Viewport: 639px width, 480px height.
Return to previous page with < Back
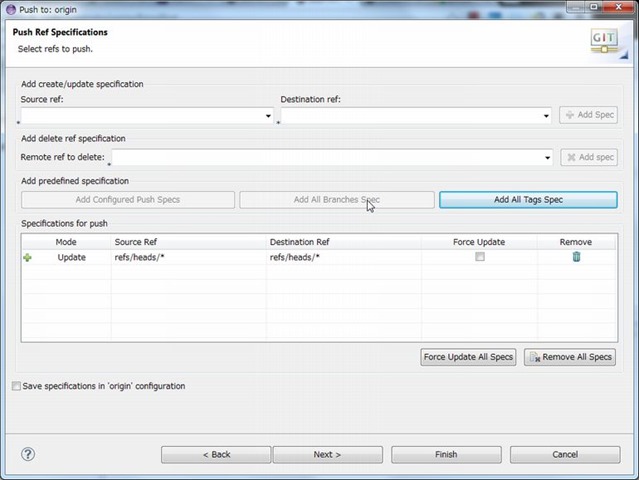click(216, 454)
